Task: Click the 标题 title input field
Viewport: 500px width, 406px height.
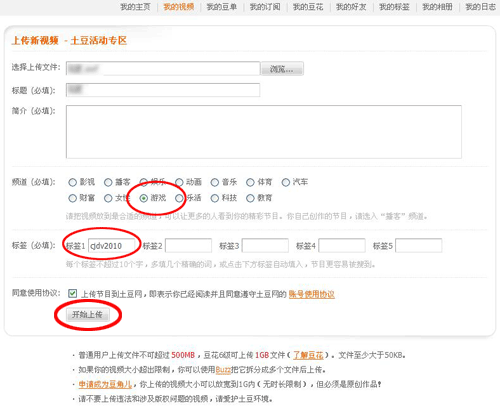Action: tap(163, 90)
